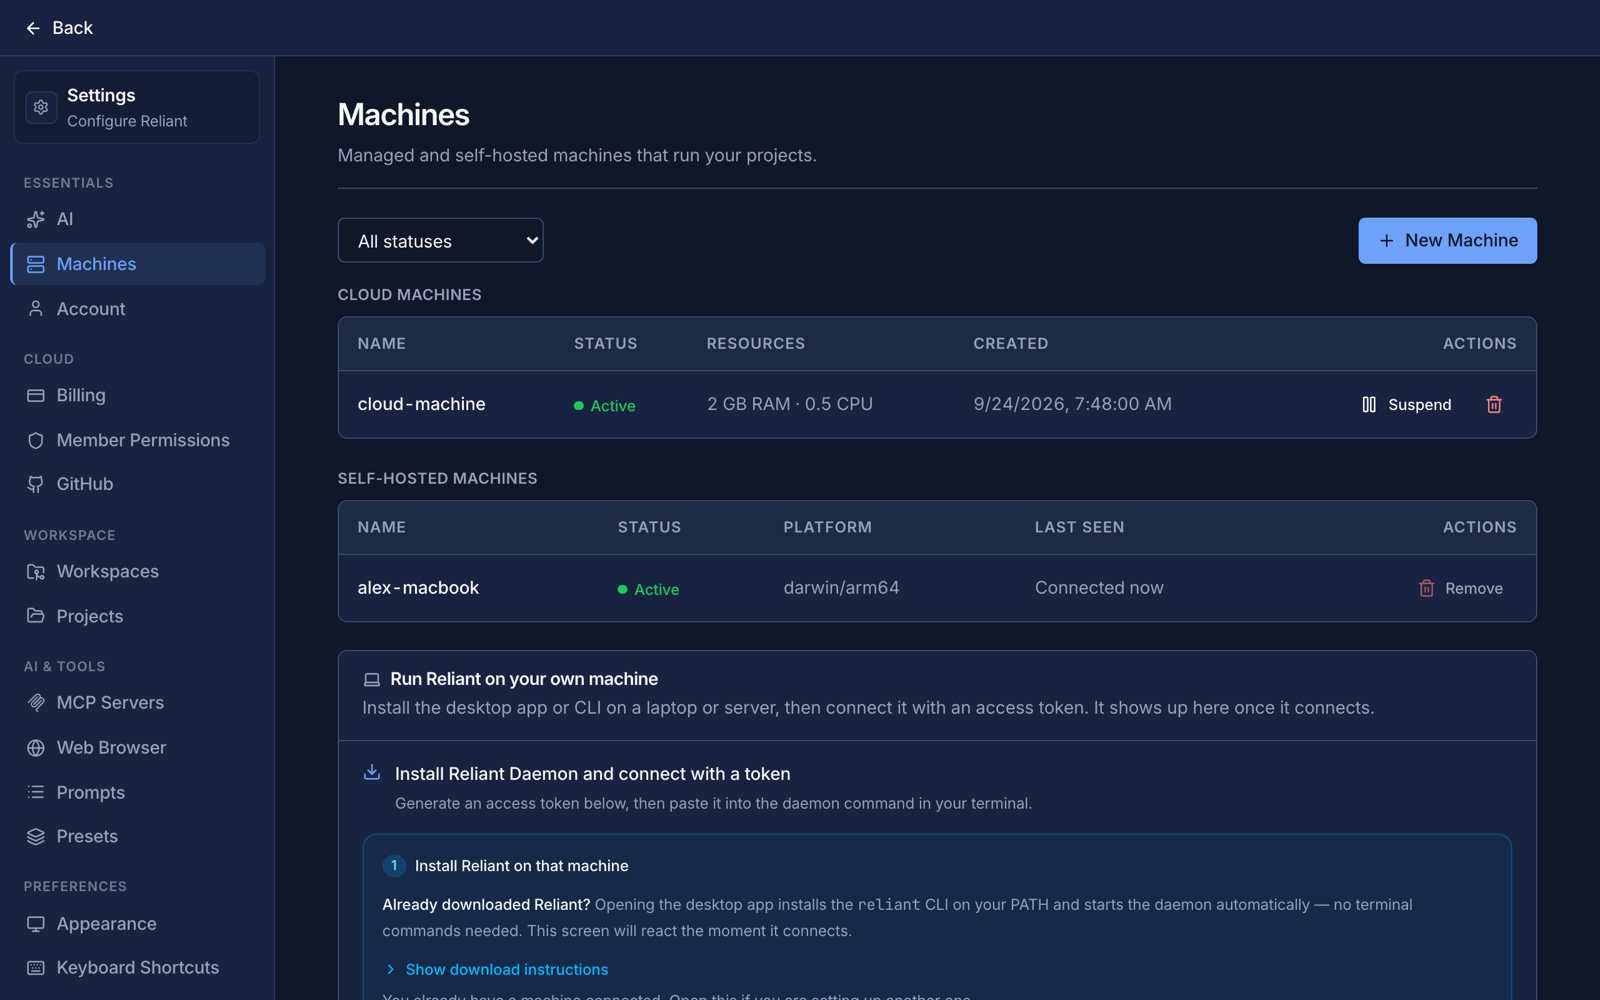Screen dimensions: 1600x1000
Task: Click the Presets layers icon
Action: point(36,836)
